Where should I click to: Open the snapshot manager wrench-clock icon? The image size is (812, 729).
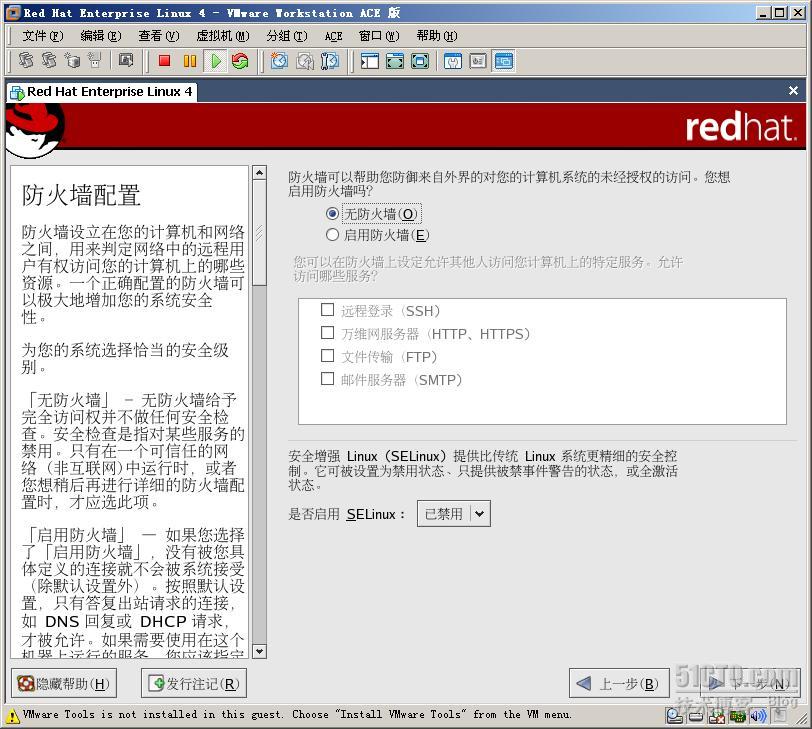coord(330,61)
